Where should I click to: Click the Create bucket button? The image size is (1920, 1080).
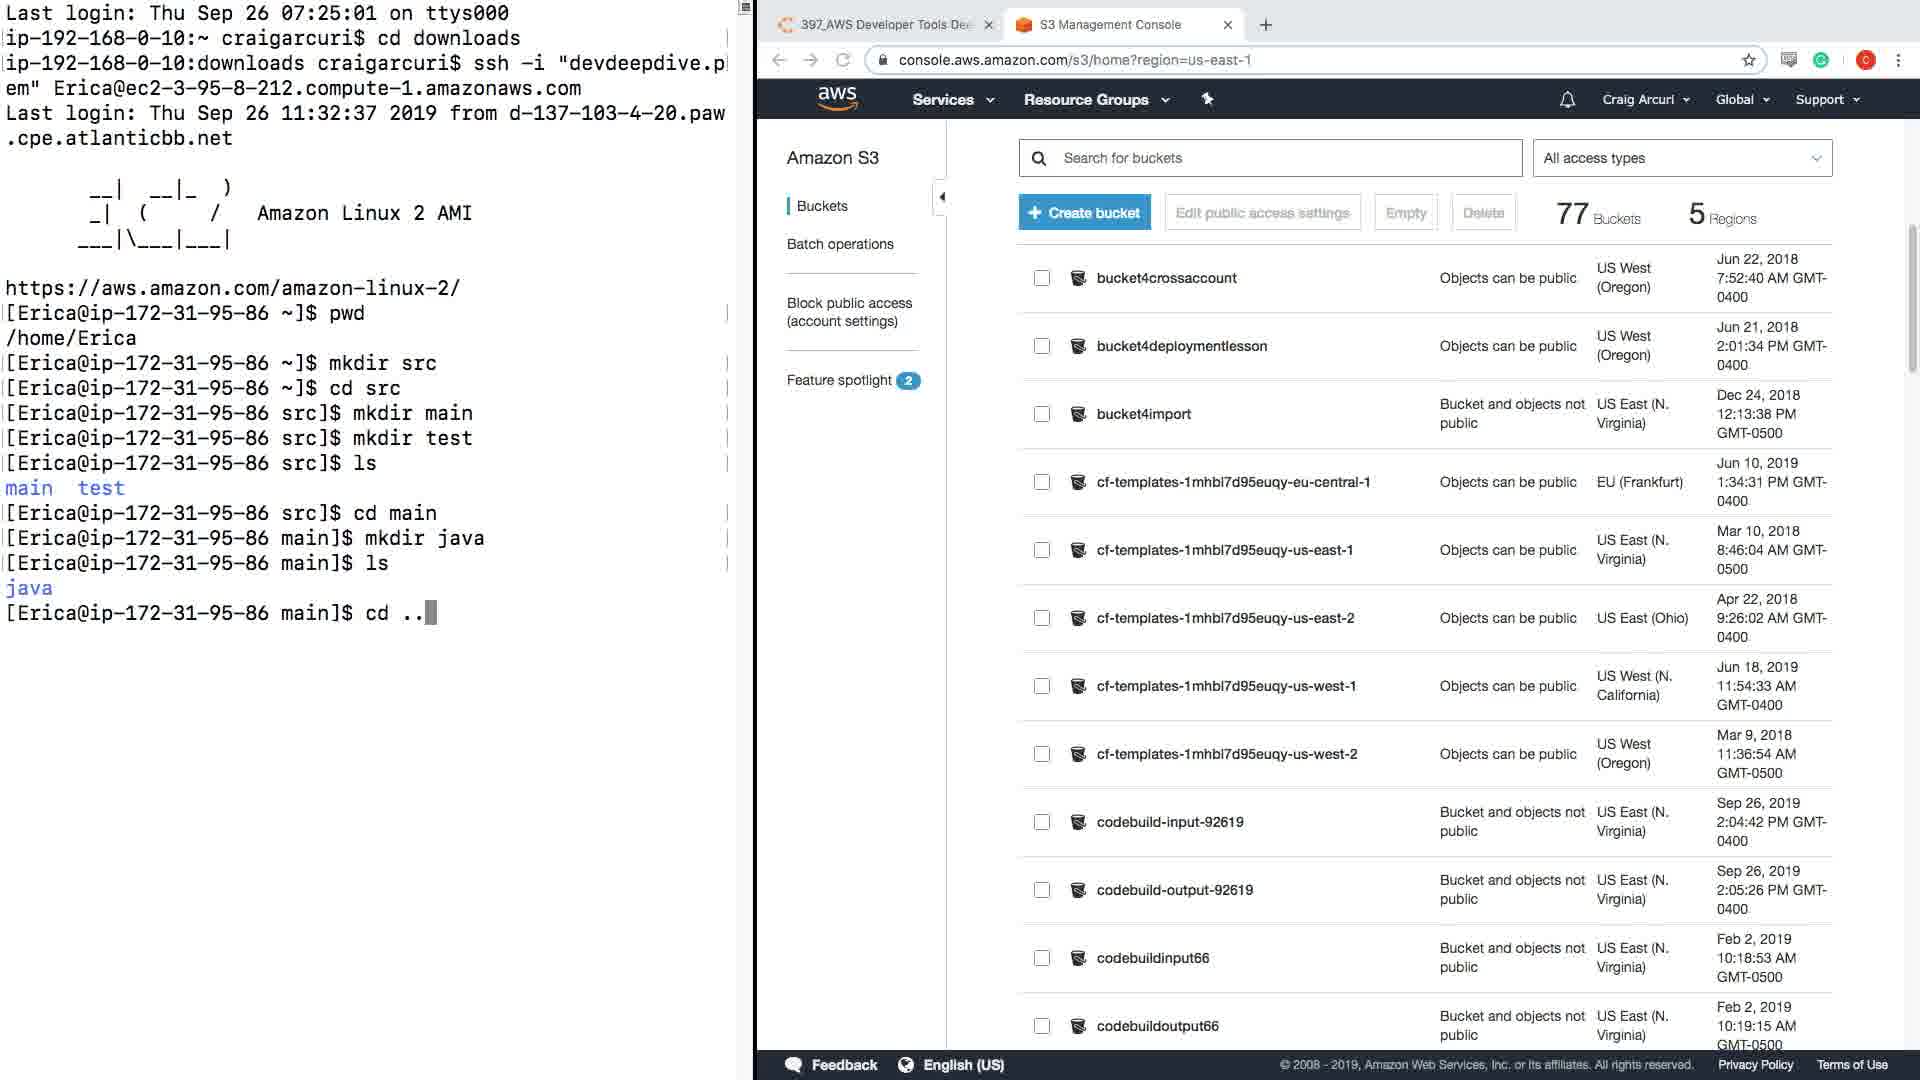[x=1084, y=212]
